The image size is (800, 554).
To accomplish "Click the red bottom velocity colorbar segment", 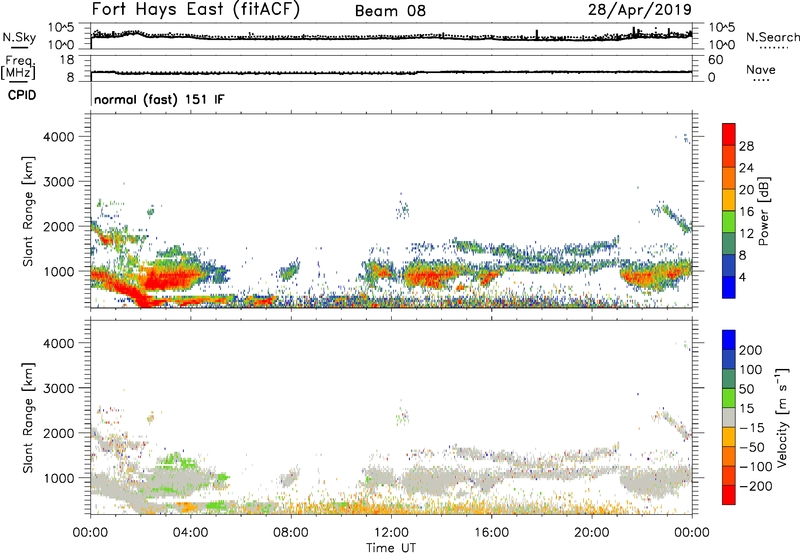I will (x=729, y=495).
